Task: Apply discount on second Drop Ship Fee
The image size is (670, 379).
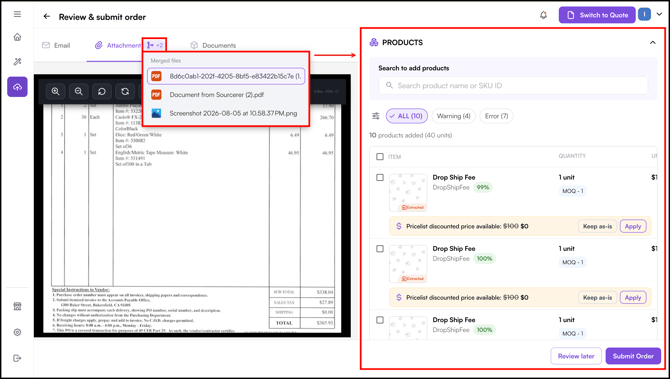Action: [633, 298]
